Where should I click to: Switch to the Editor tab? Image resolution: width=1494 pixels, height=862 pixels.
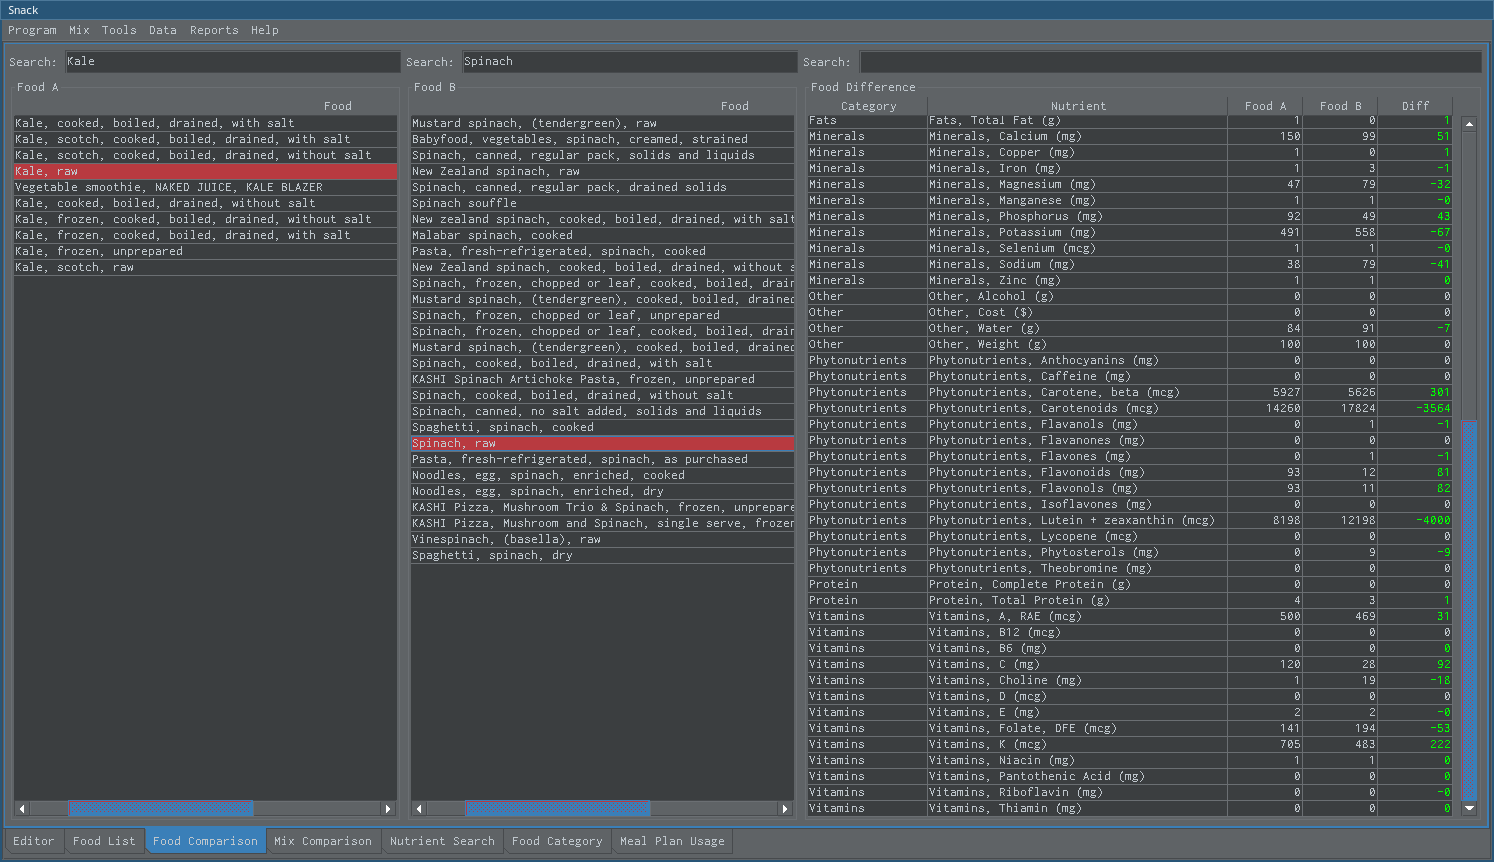[34, 841]
